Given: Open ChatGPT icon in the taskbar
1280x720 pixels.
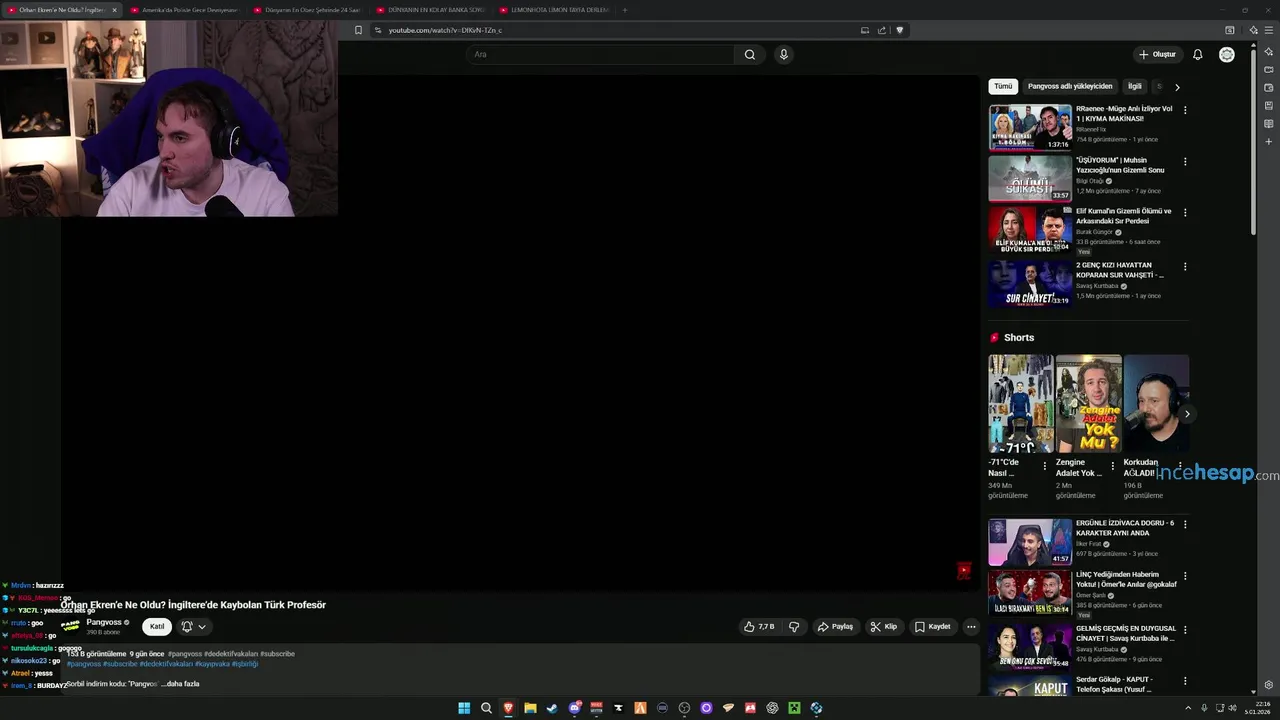Looking at the screenshot, I should click(772, 708).
